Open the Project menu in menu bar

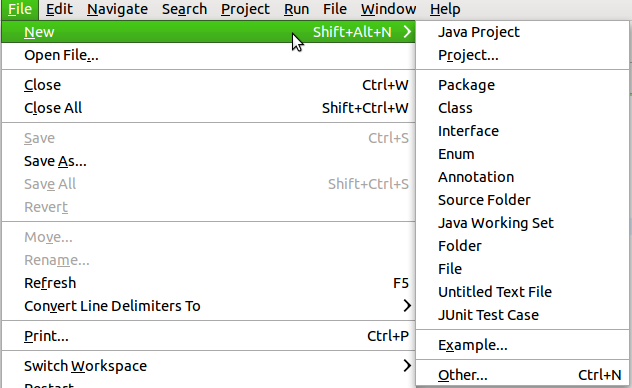[x=245, y=9]
